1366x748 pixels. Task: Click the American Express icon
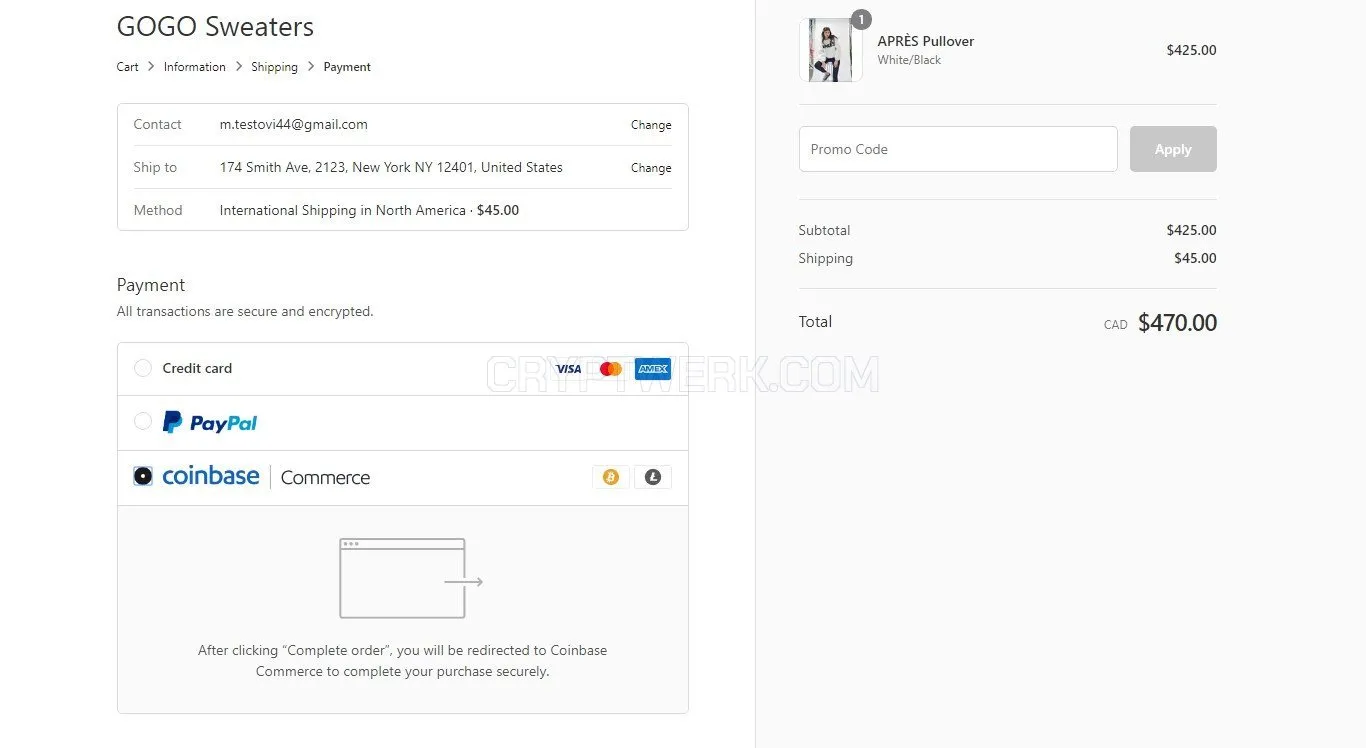click(x=652, y=369)
